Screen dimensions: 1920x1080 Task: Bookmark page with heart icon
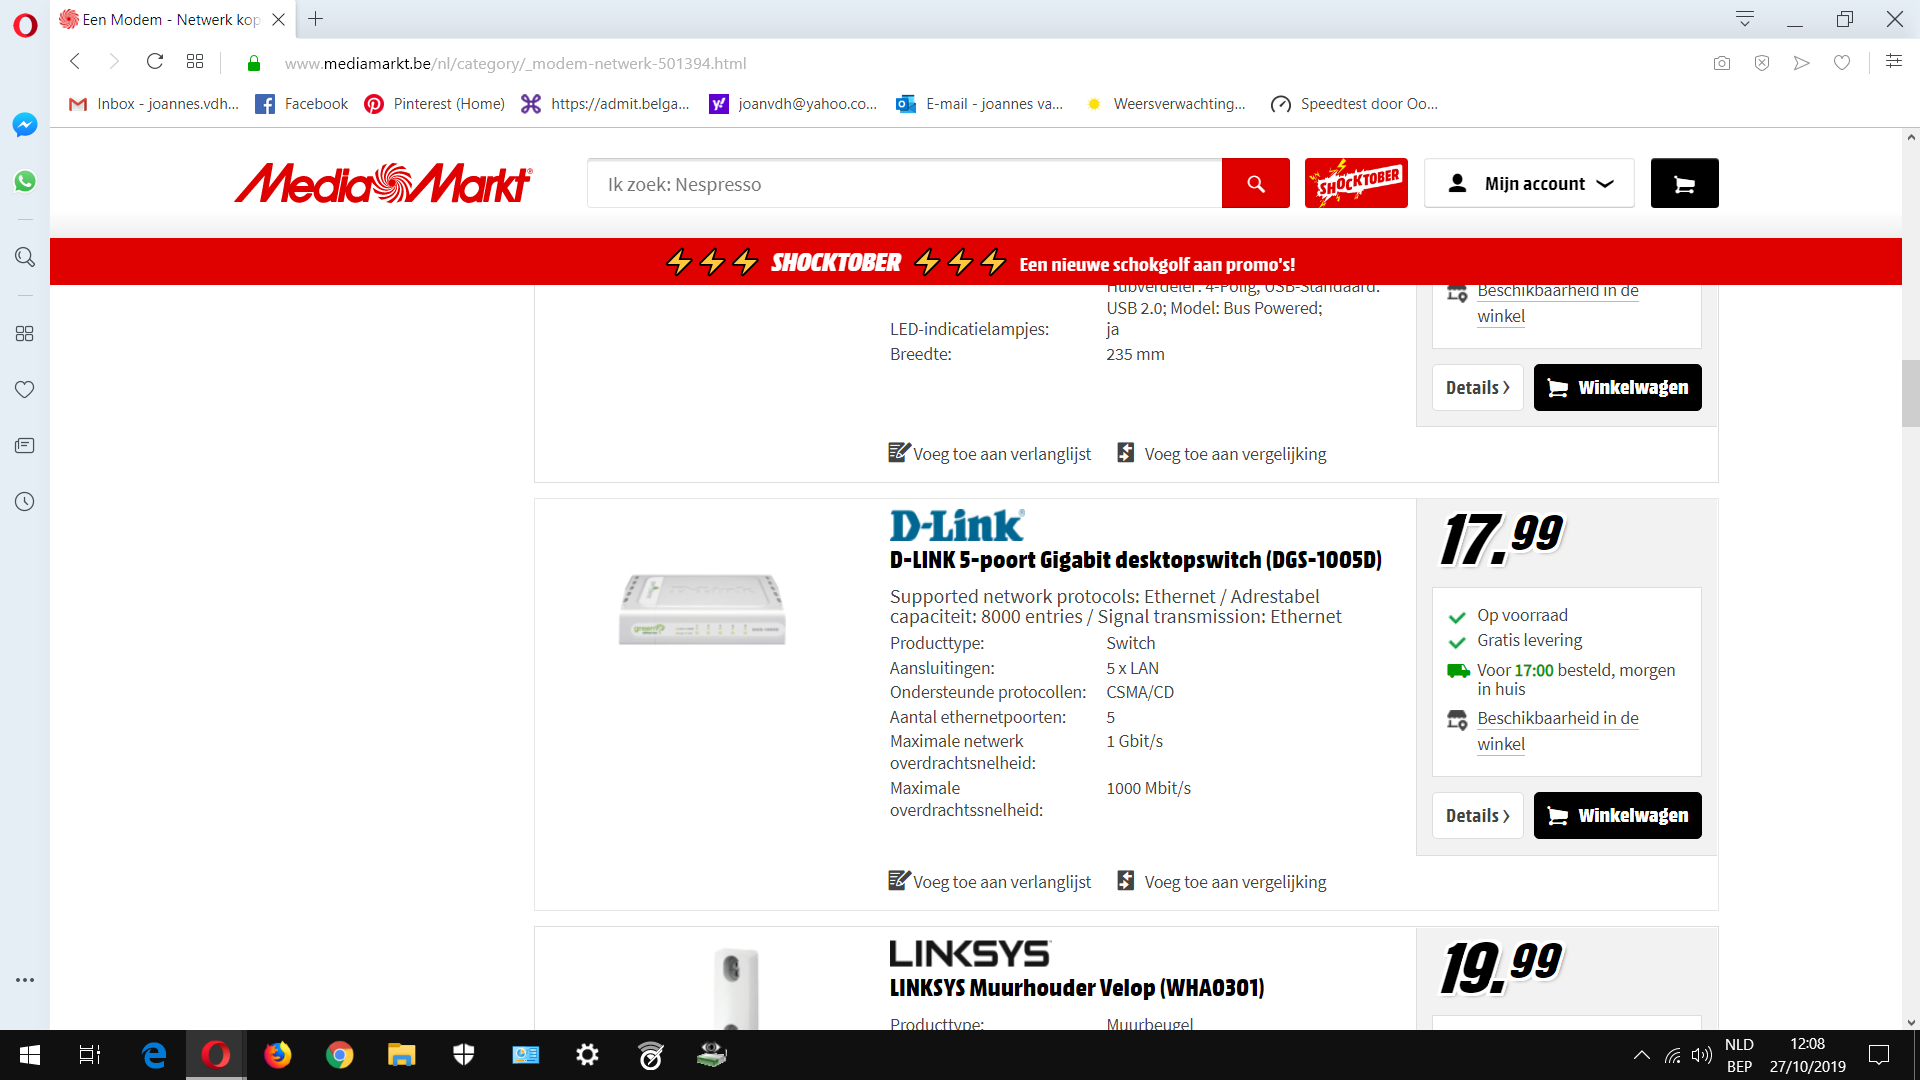[1842, 63]
